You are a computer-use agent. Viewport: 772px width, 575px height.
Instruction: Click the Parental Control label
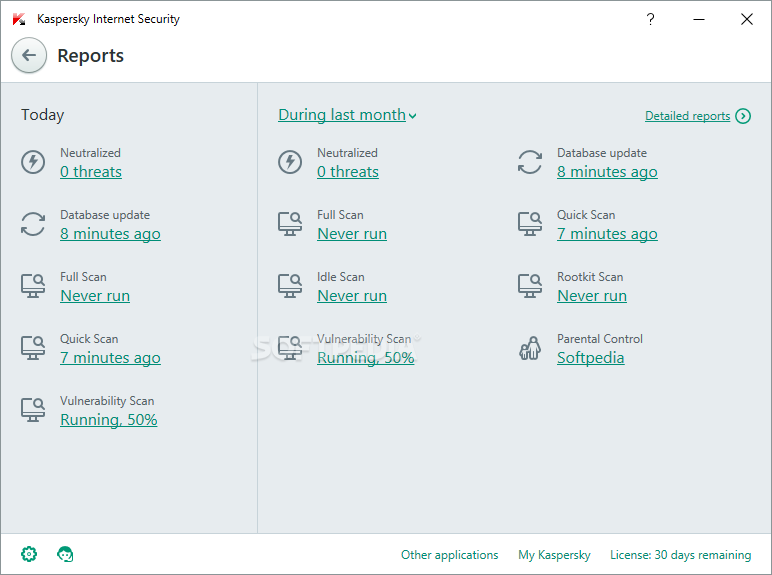pyautogui.click(x=600, y=339)
